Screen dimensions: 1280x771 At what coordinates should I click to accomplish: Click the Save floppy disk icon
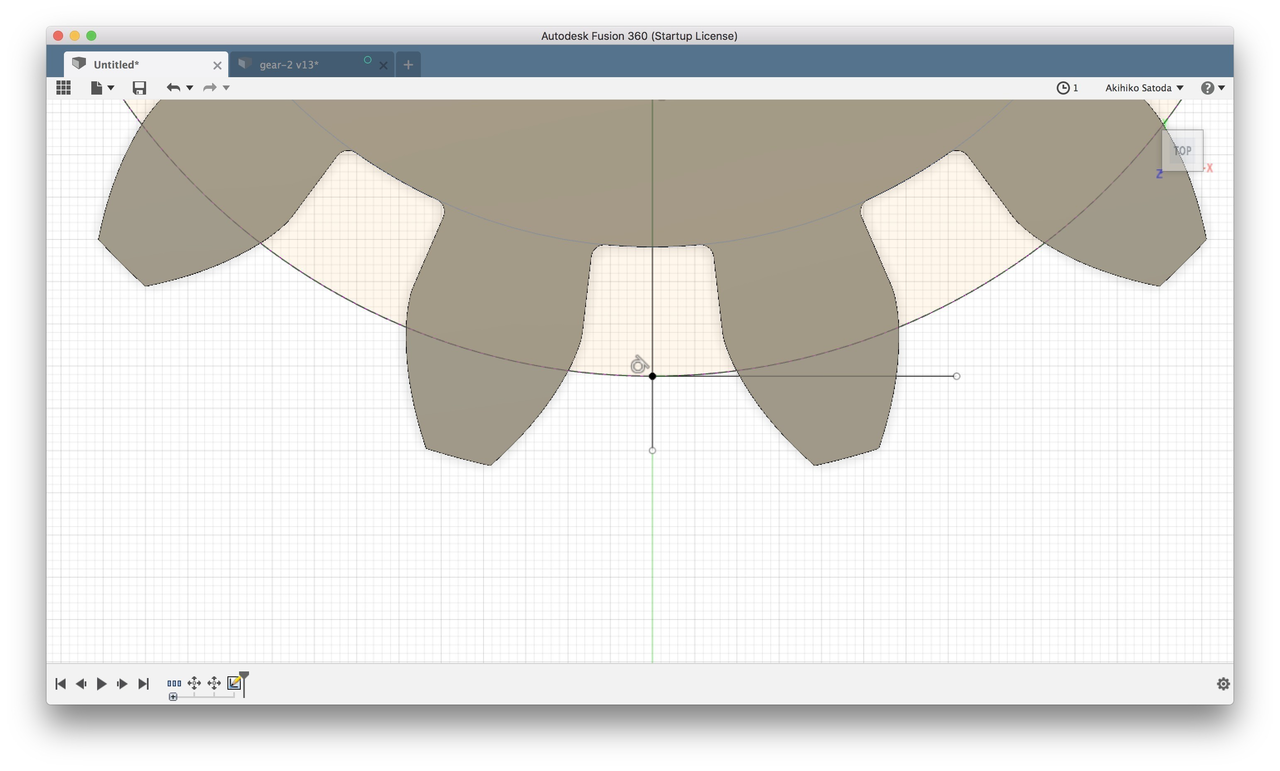point(139,88)
